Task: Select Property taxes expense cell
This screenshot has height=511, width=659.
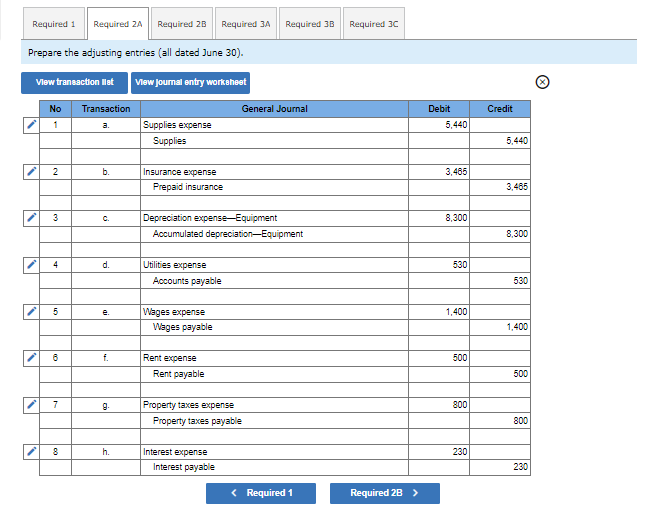Action: coord(274,405)
